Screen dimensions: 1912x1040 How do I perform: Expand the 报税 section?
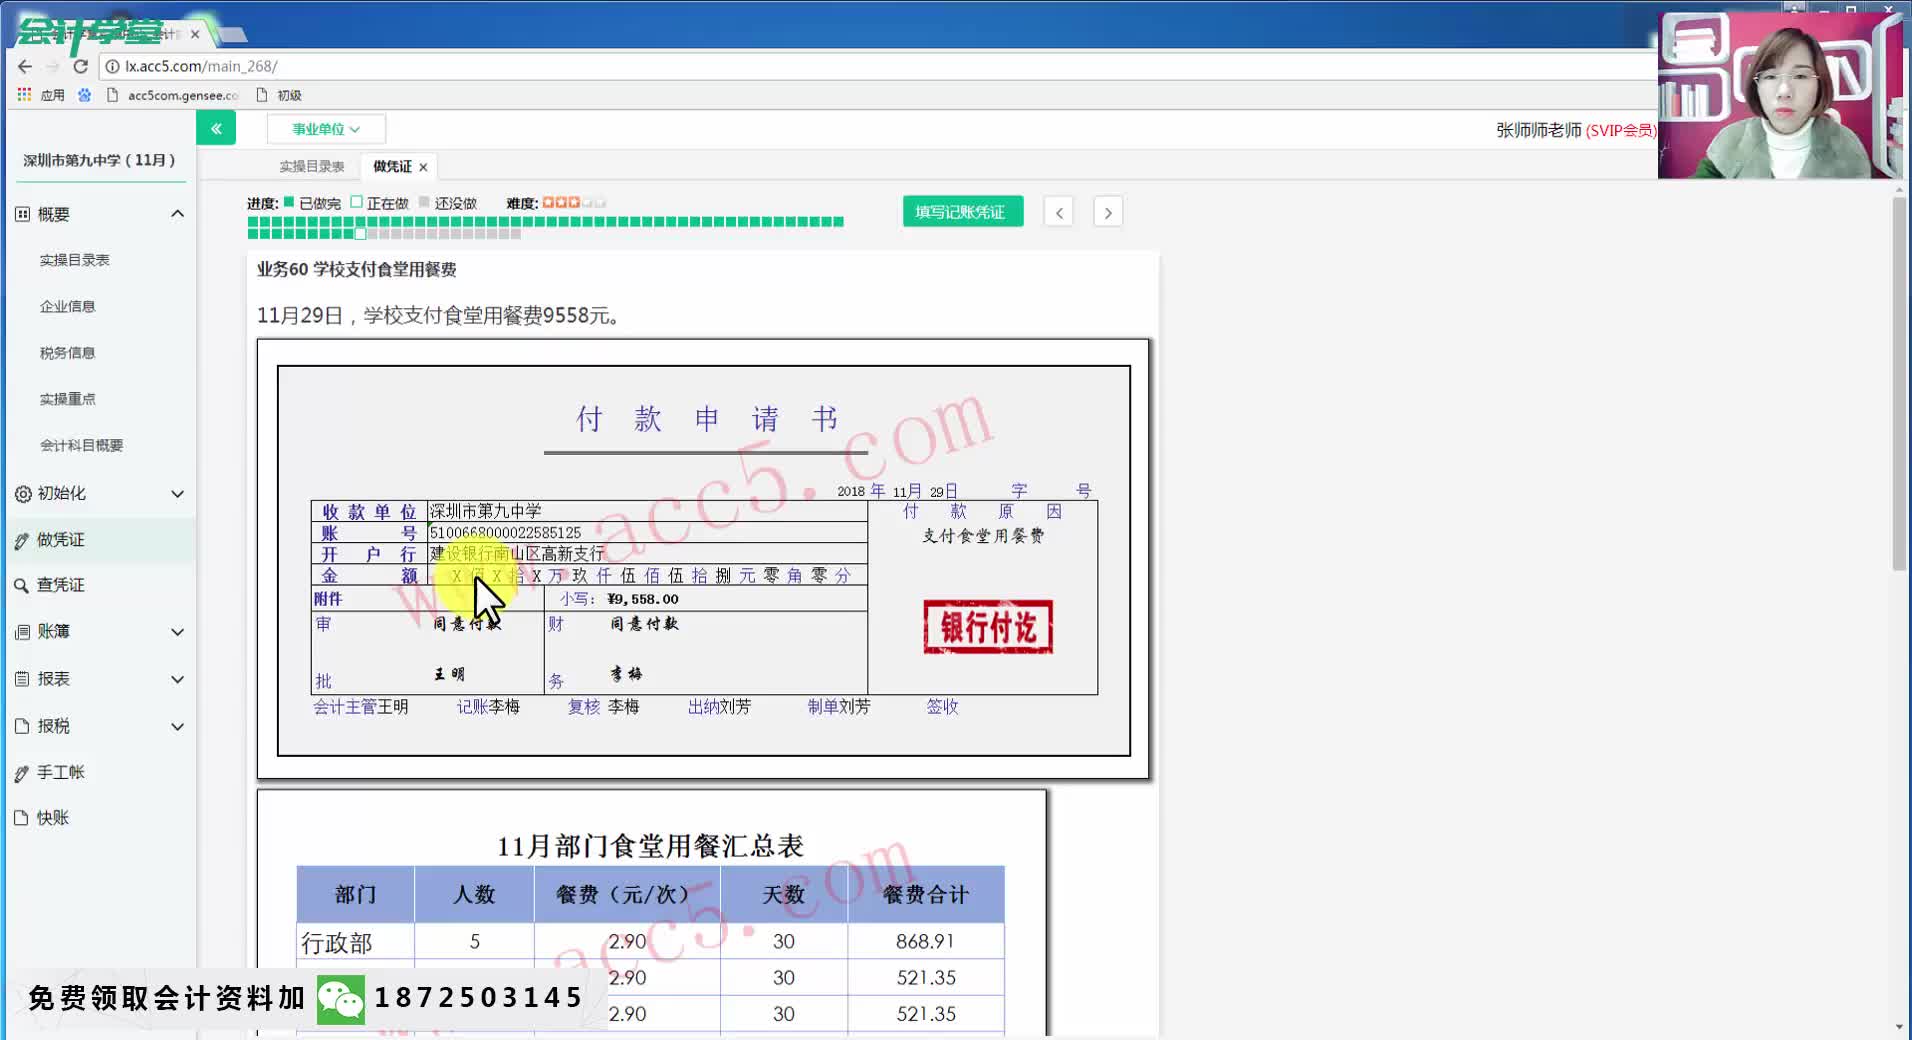(177, 726)
